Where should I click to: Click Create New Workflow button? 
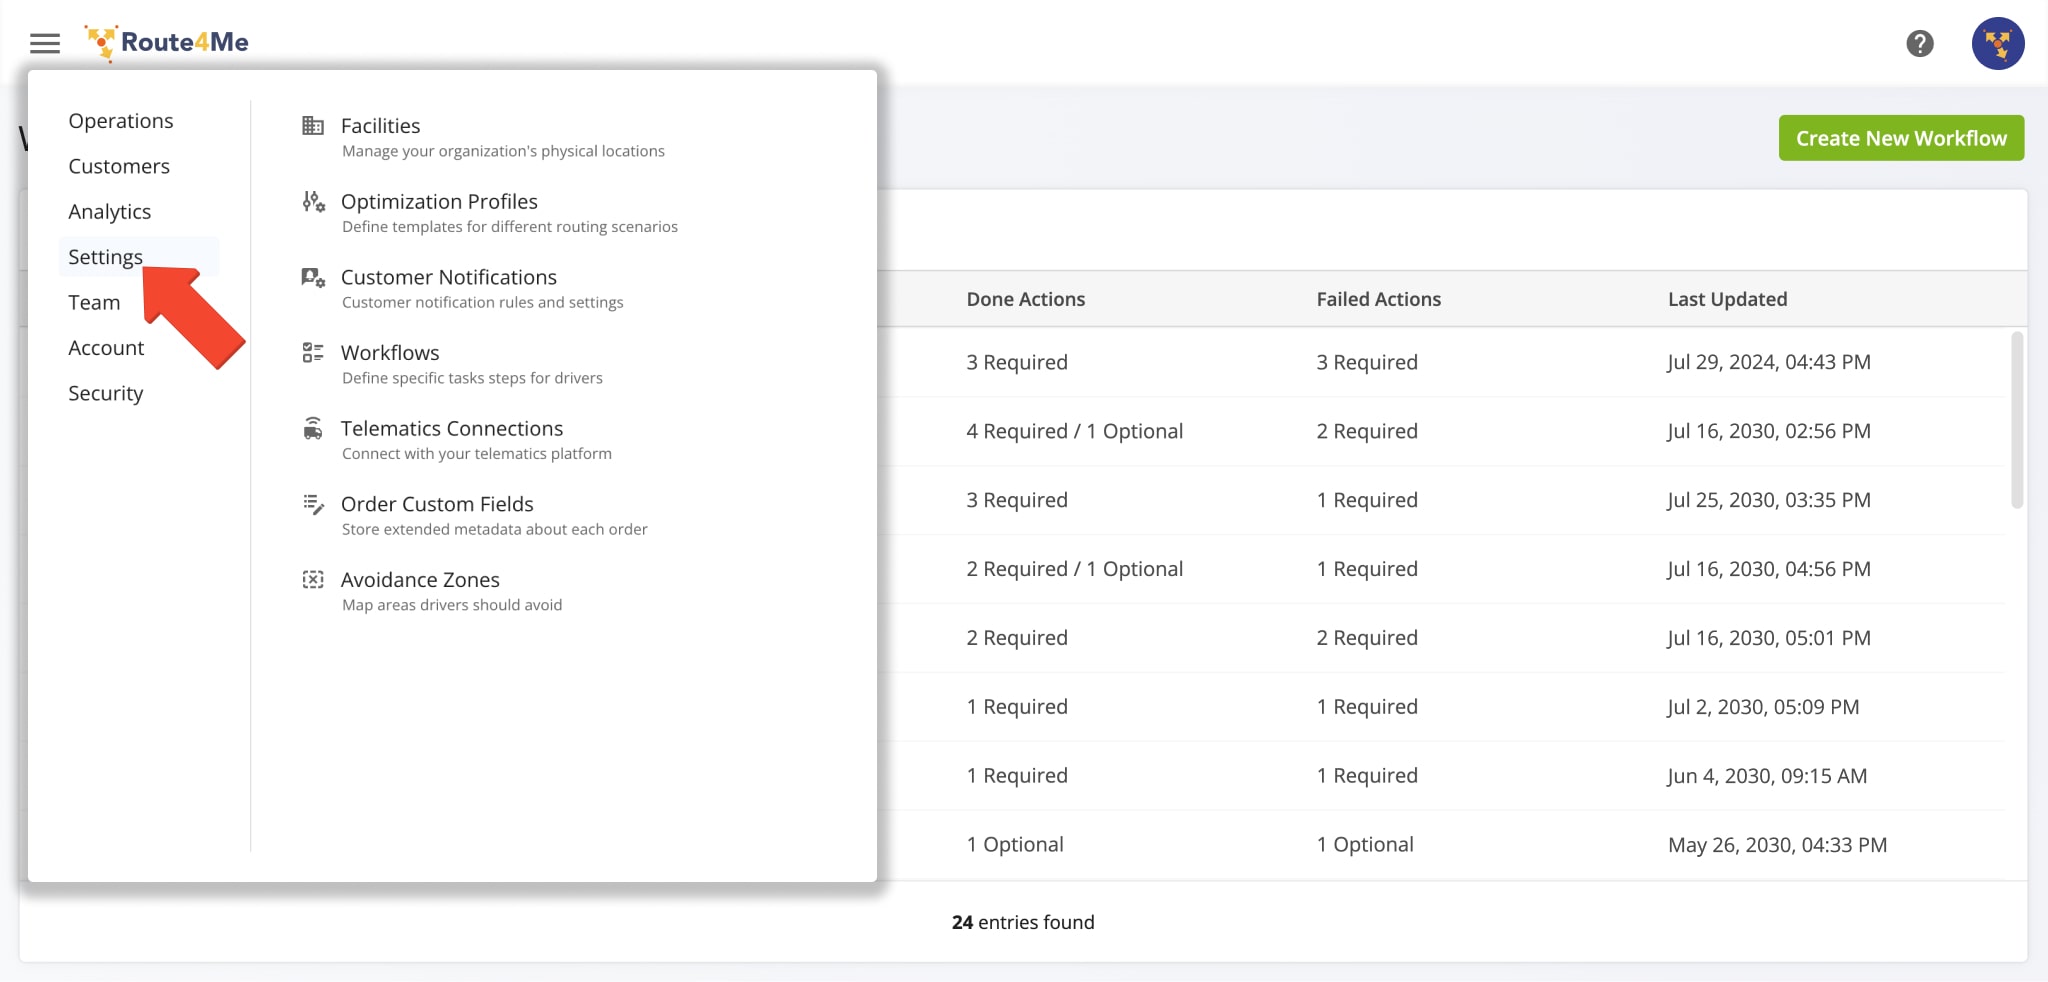pos(1901,138)
